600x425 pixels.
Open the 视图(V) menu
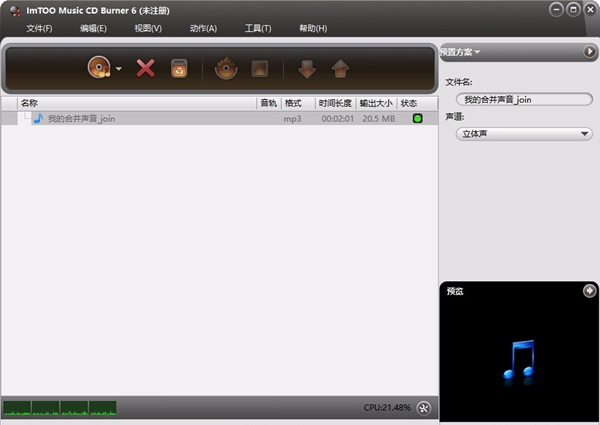[x=148, y=28]
